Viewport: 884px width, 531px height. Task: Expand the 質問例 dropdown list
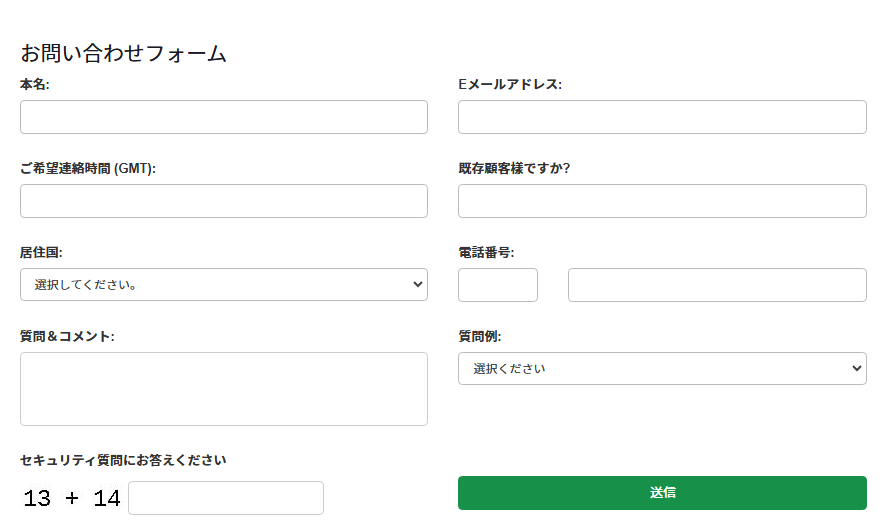(661, 368)
